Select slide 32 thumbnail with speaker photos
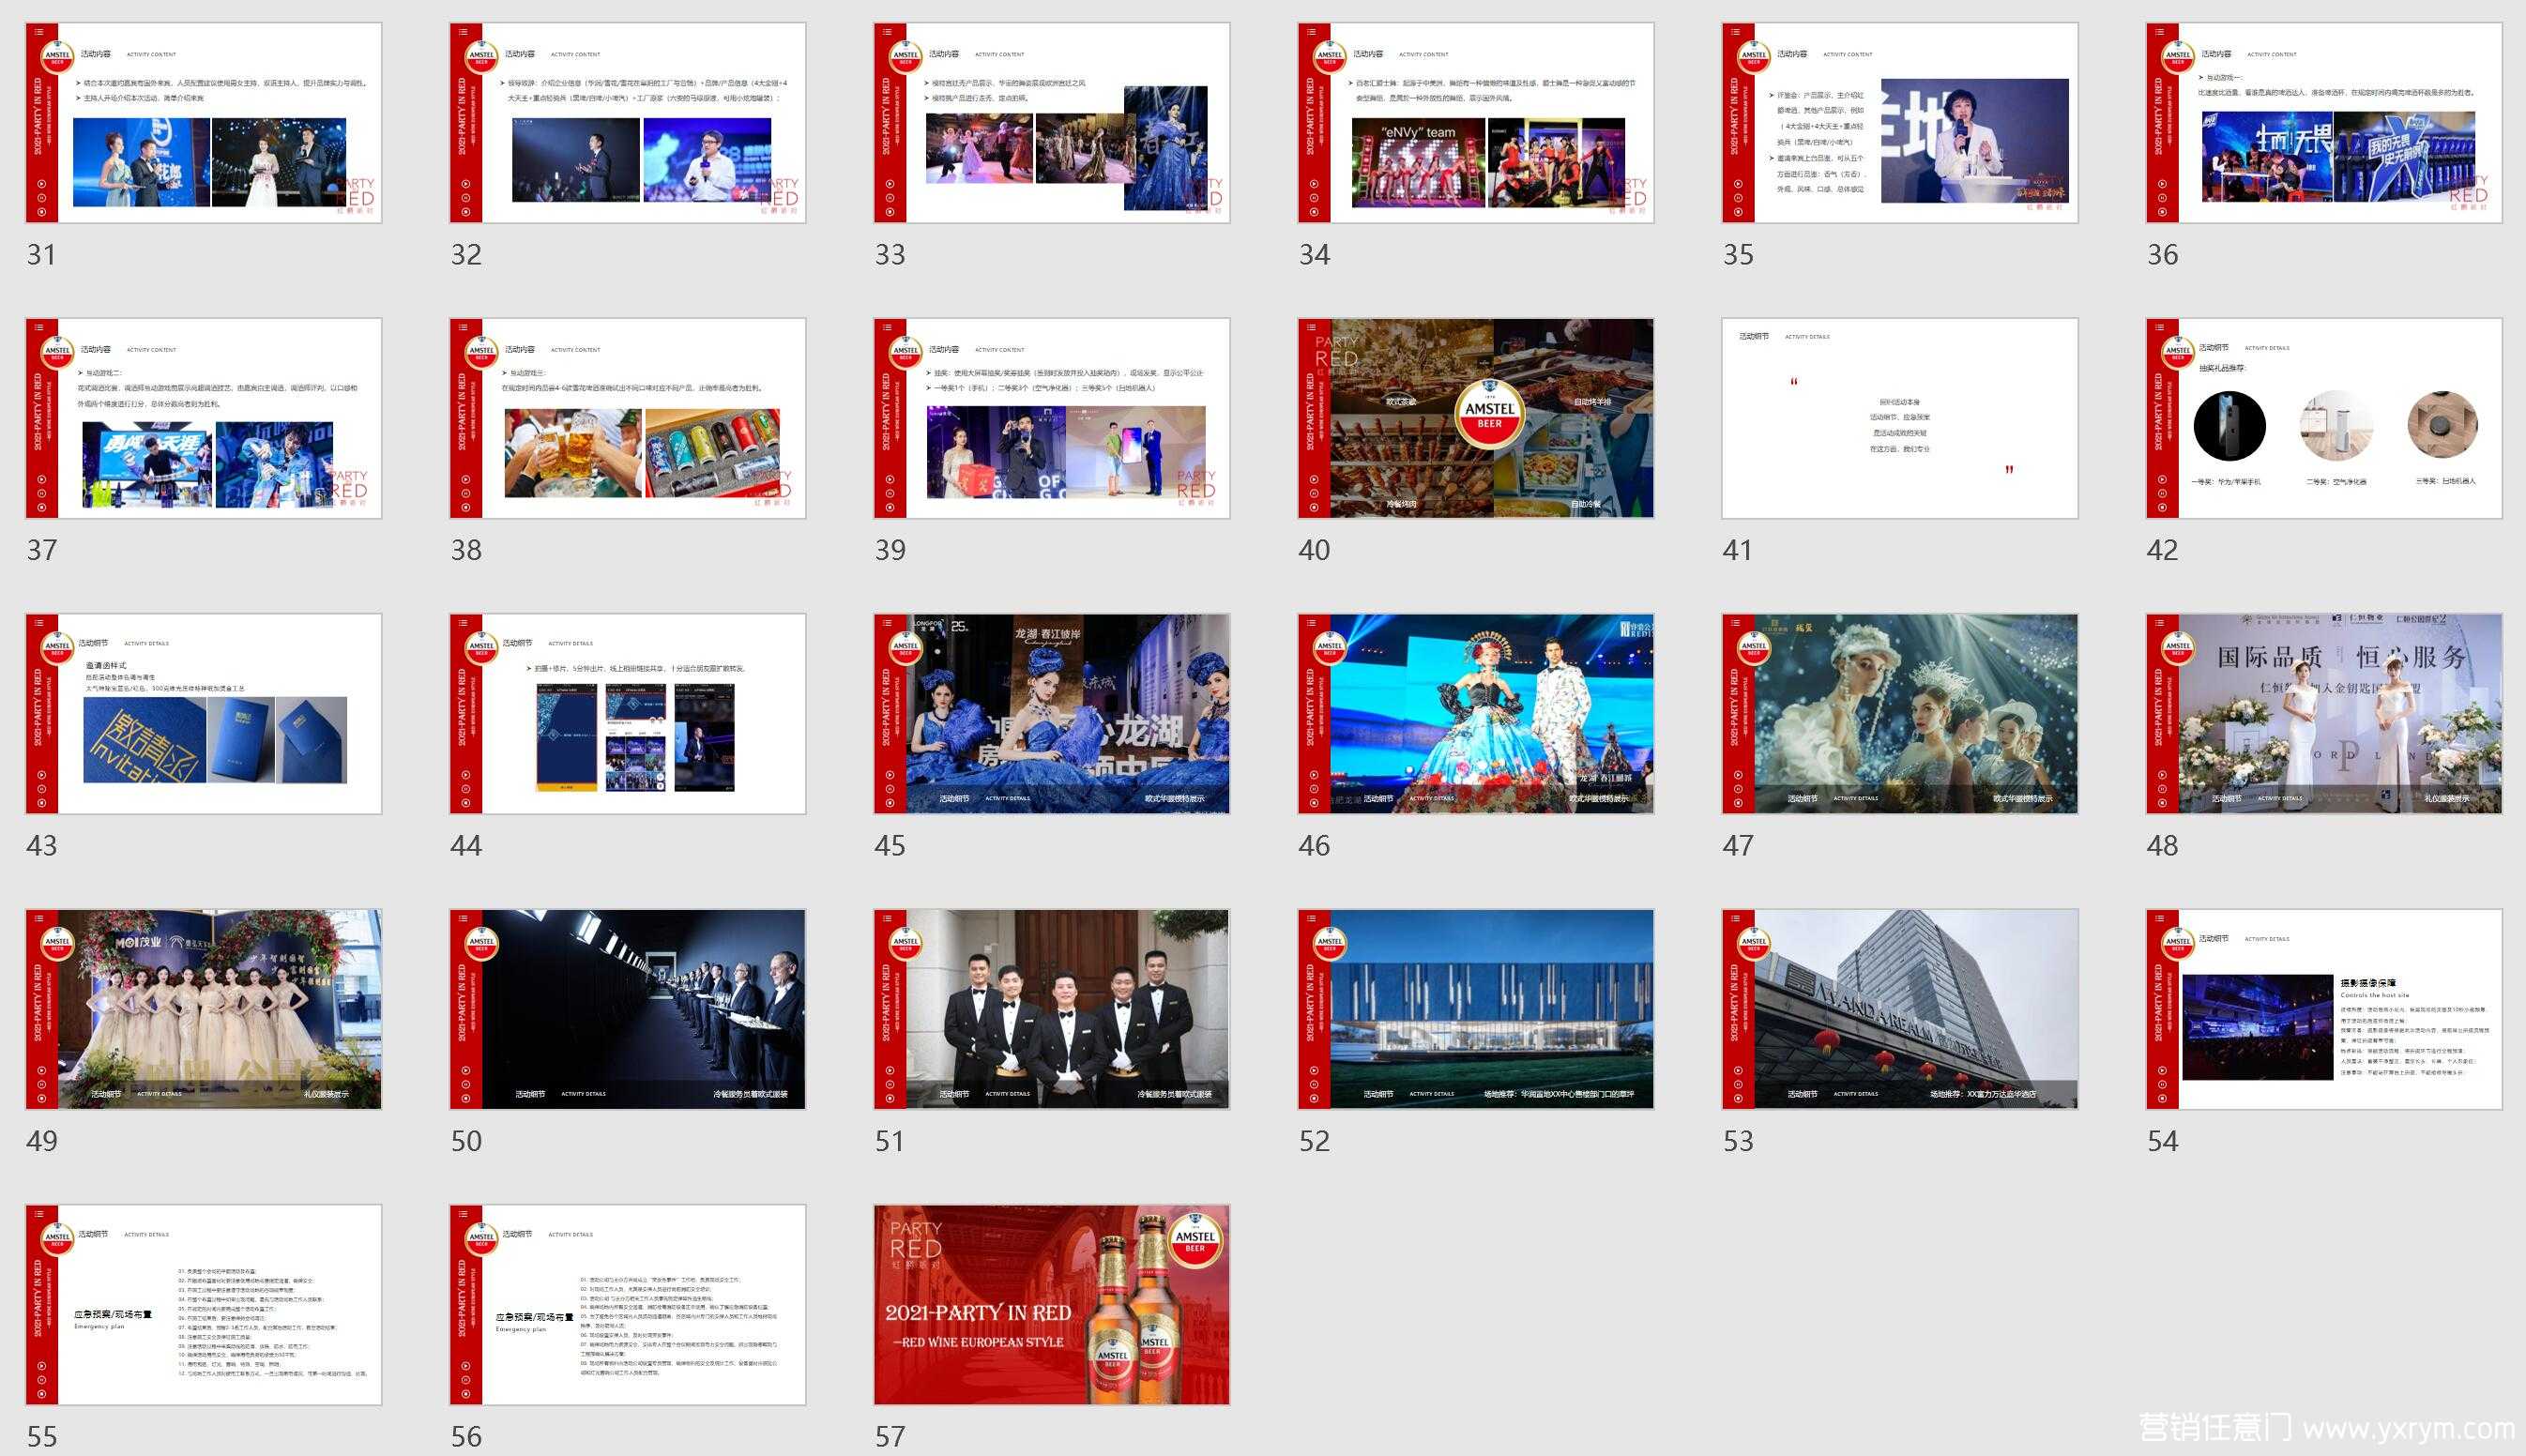 pos(628,123)
